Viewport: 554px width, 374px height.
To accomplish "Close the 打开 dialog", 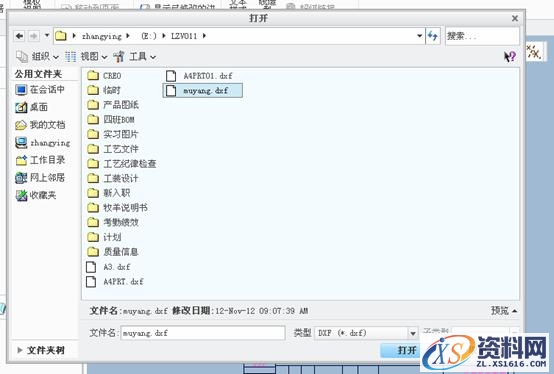I will (x=515, y=18).
